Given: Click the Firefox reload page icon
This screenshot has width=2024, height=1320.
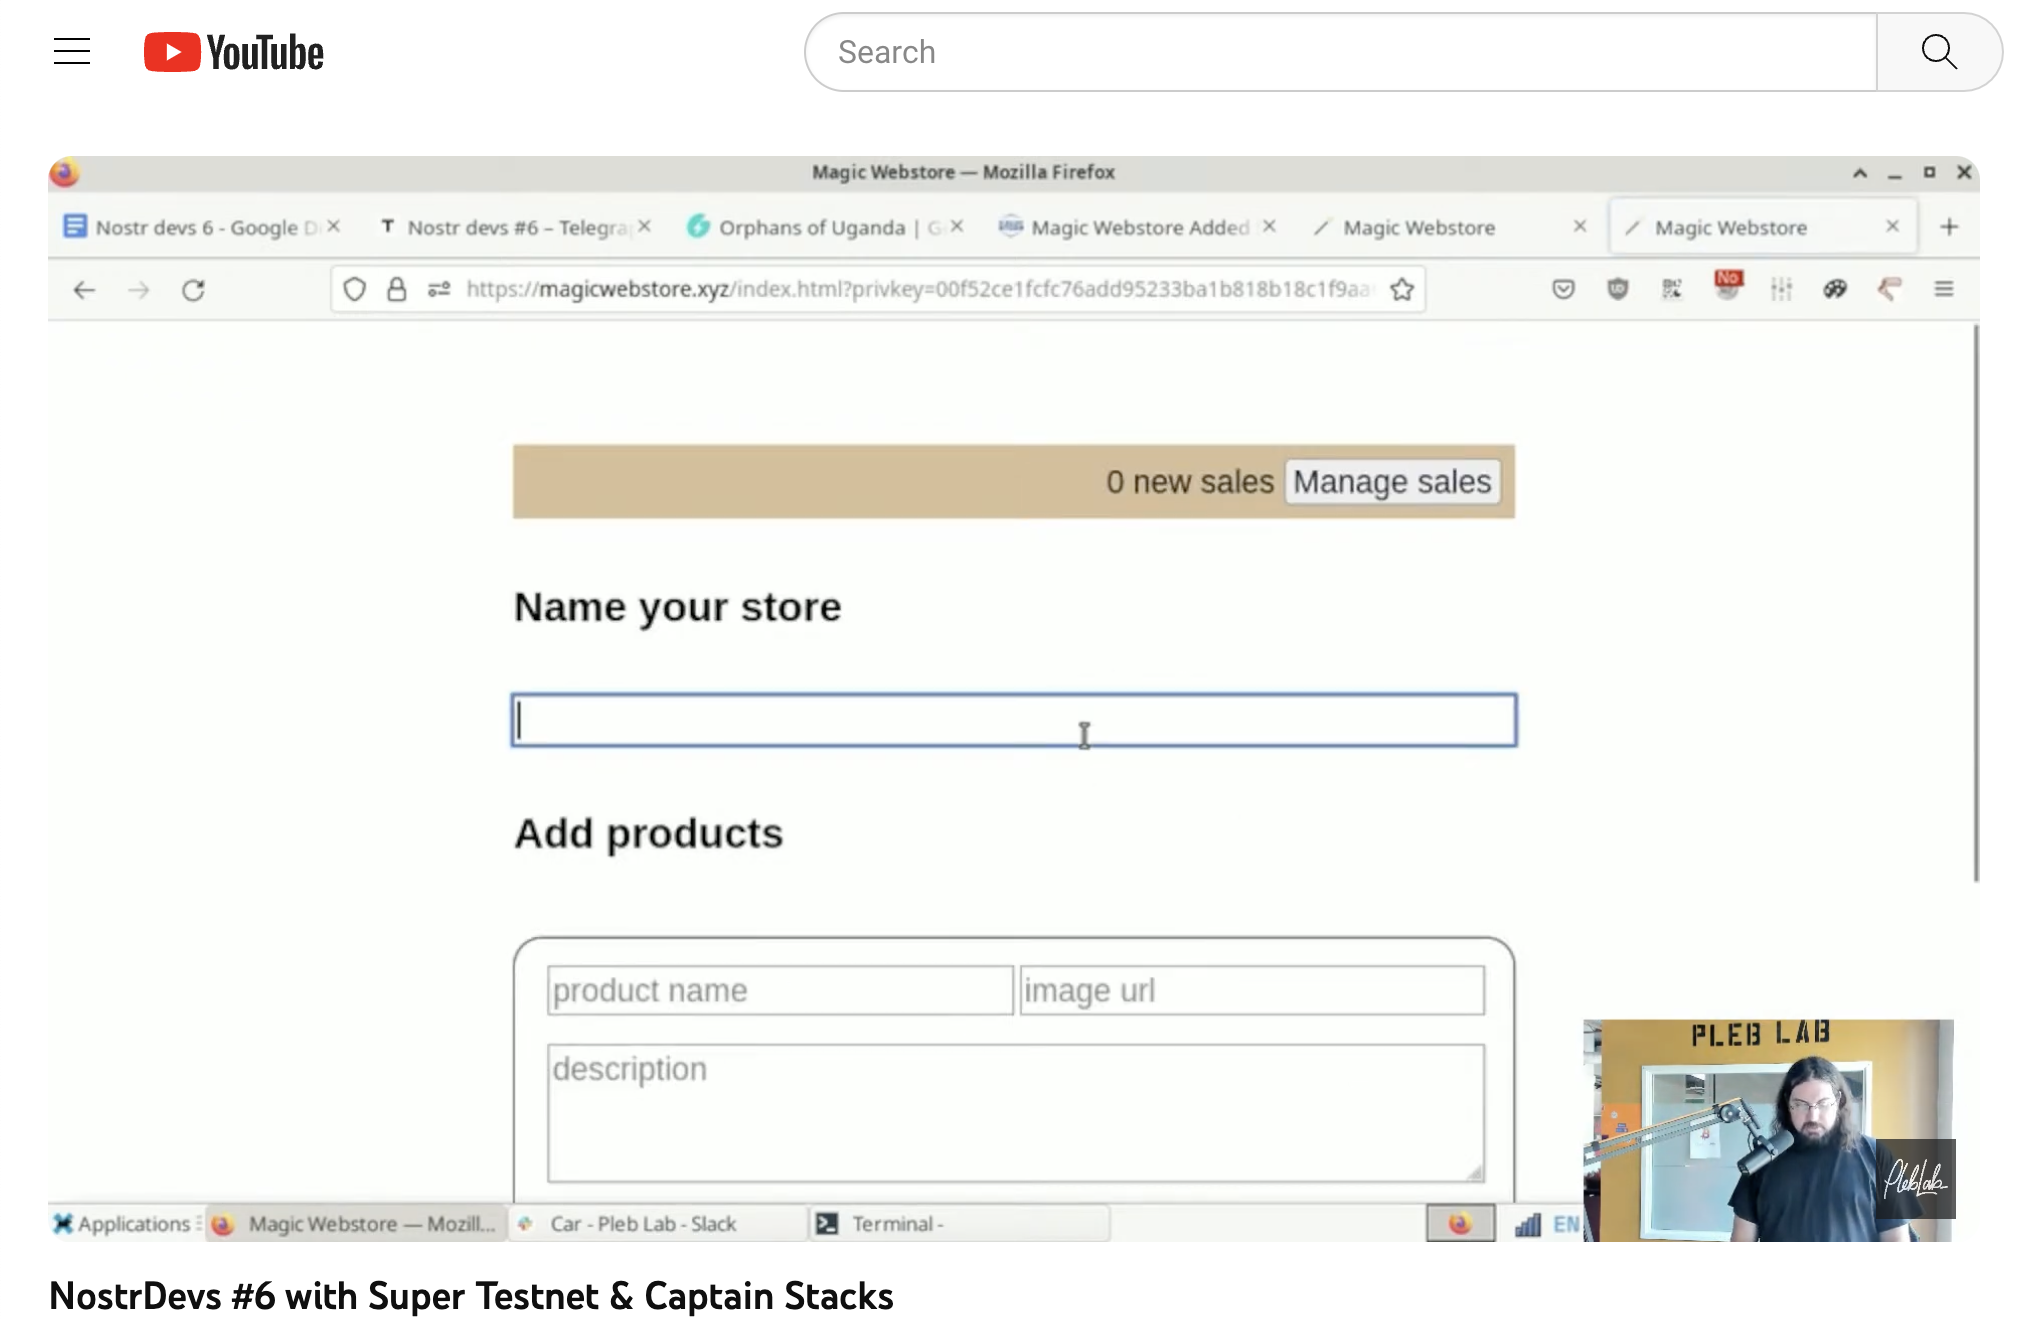Looking at the screenshot, I should click(193, 290).
